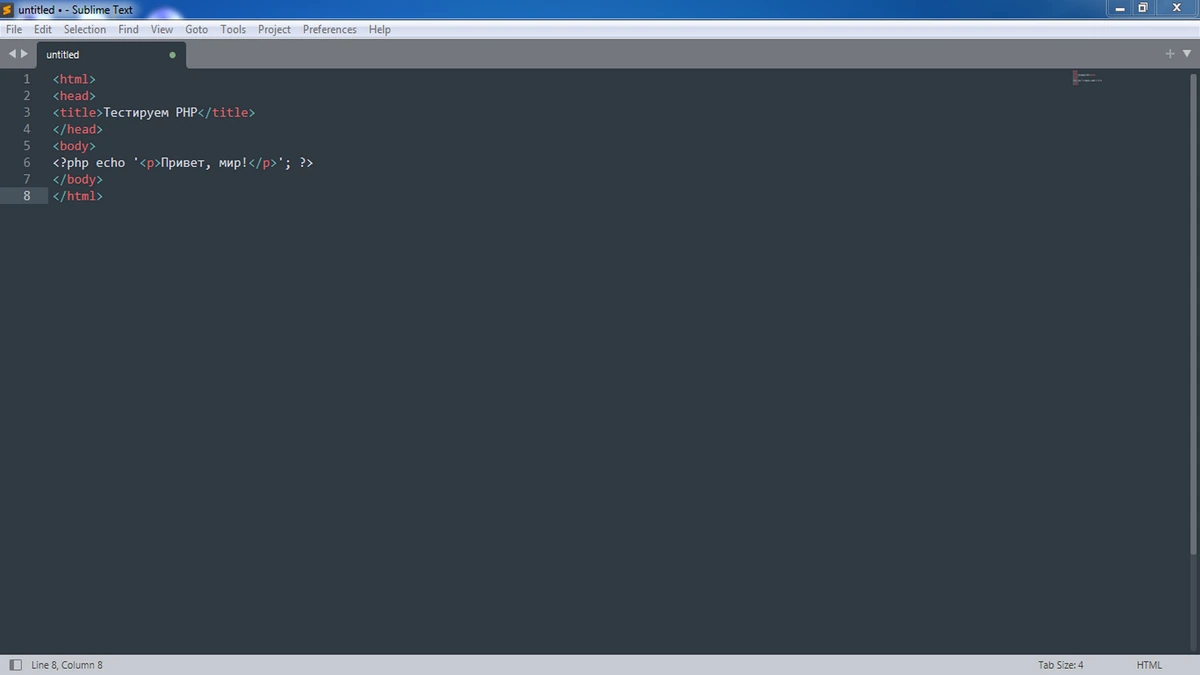Go to next tab with right arrow
Screen dimensions: 1200x675
24,54
